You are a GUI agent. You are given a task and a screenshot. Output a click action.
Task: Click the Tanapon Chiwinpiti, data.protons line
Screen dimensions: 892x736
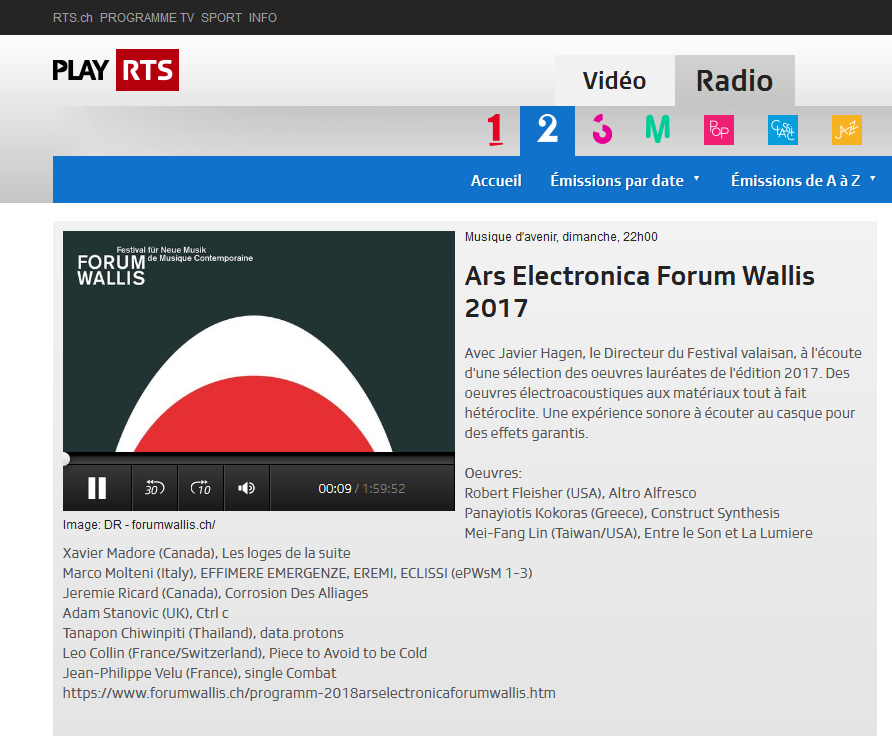pos(203,632)
